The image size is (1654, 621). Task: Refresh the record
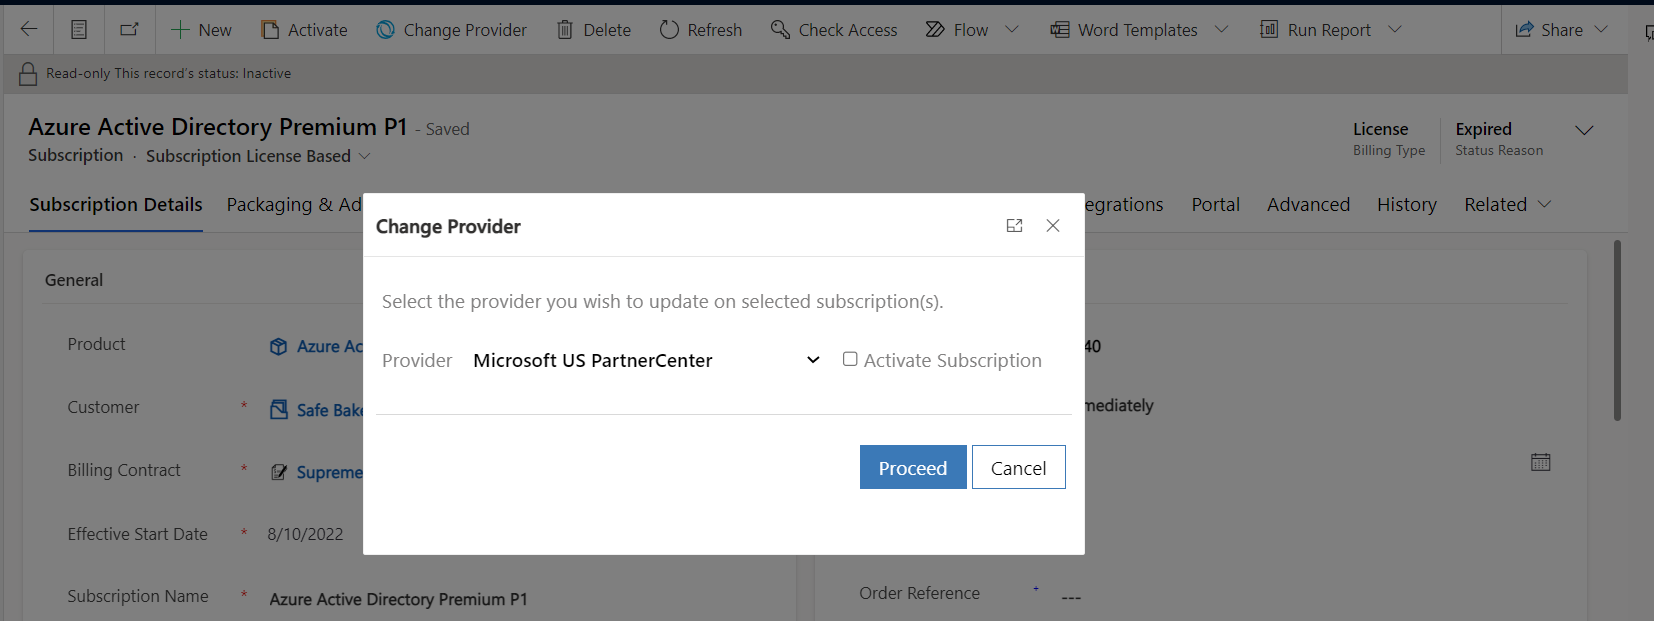coord(701,30)
